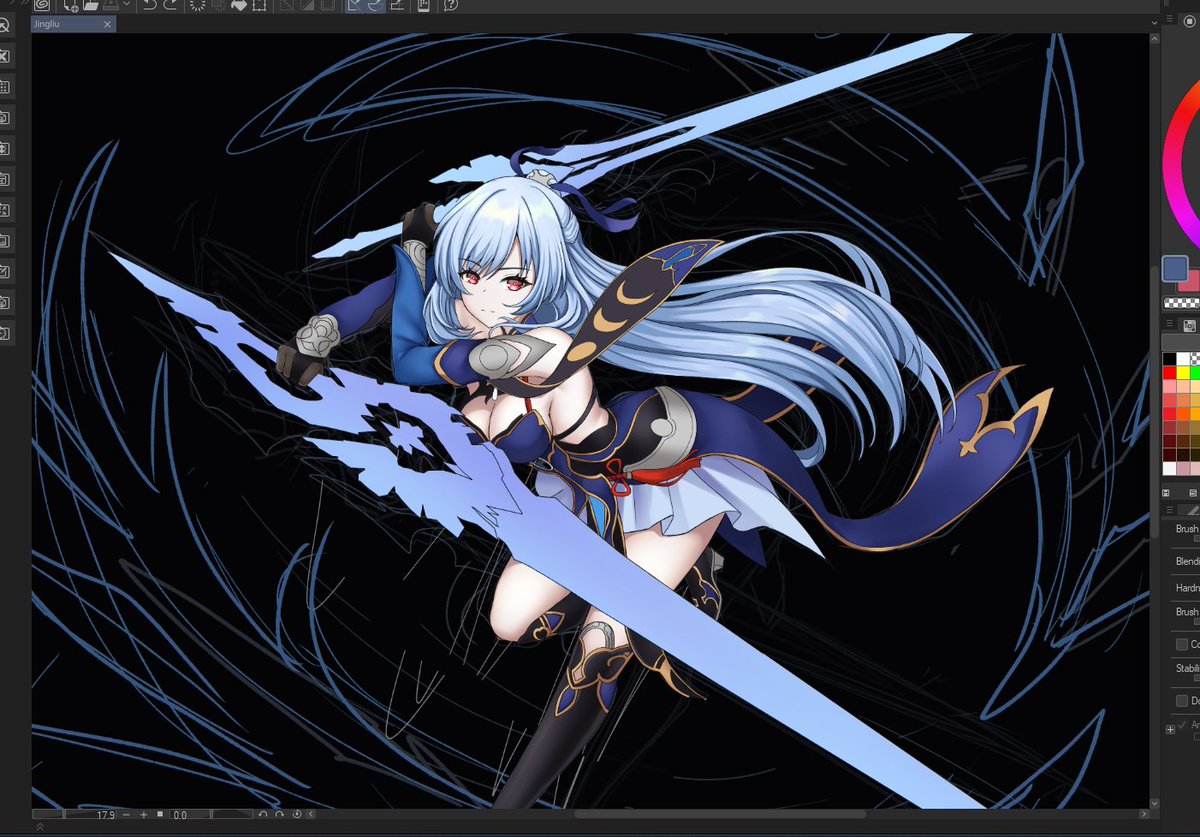Zoom out with the minus button
Image resolution: width=1200 pixels, height=837 pixels.
(x=126, y=815)
